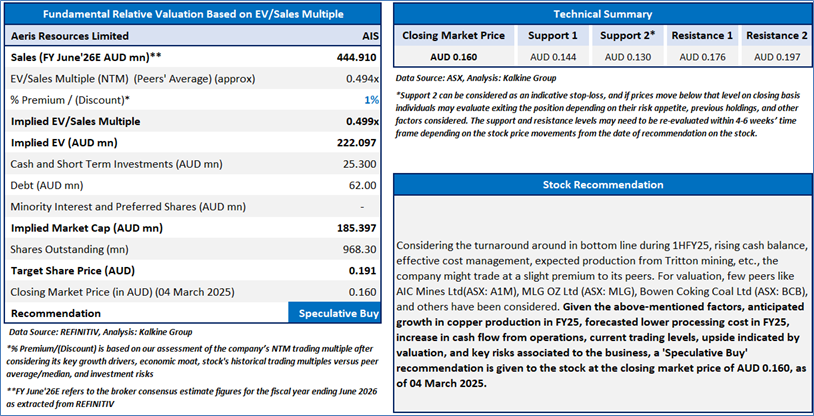Select the AIS ticker cell
The image size is (814, 416).
364,34
